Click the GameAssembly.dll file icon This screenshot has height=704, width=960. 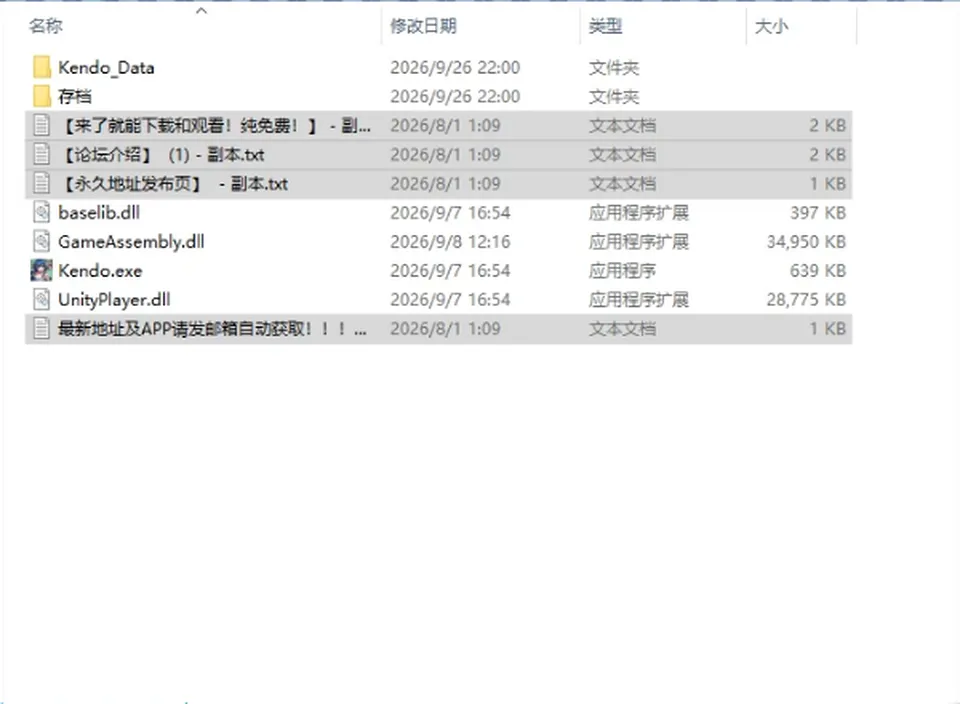[42, 241]
